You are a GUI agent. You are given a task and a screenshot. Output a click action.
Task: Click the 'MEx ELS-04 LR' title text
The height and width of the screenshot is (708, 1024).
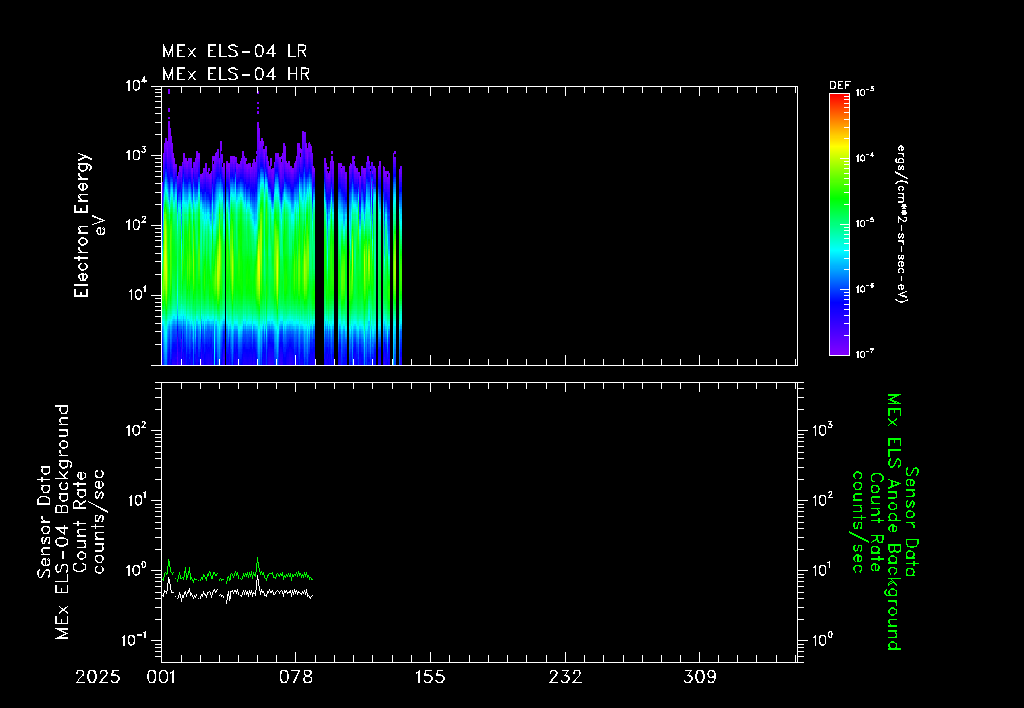[x=234, y=51]
